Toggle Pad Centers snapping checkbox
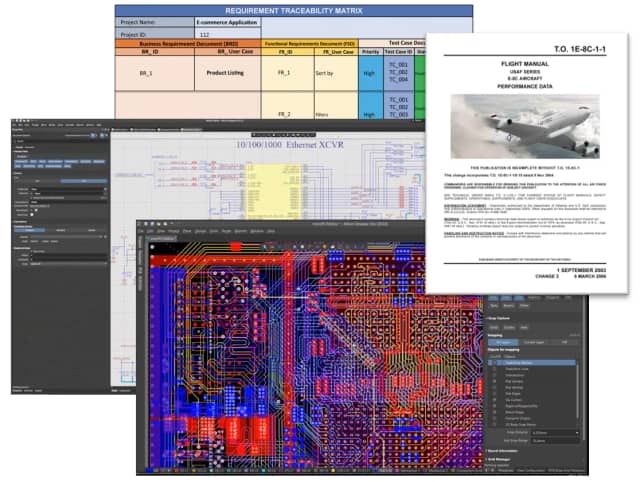 tap(495, 381)
